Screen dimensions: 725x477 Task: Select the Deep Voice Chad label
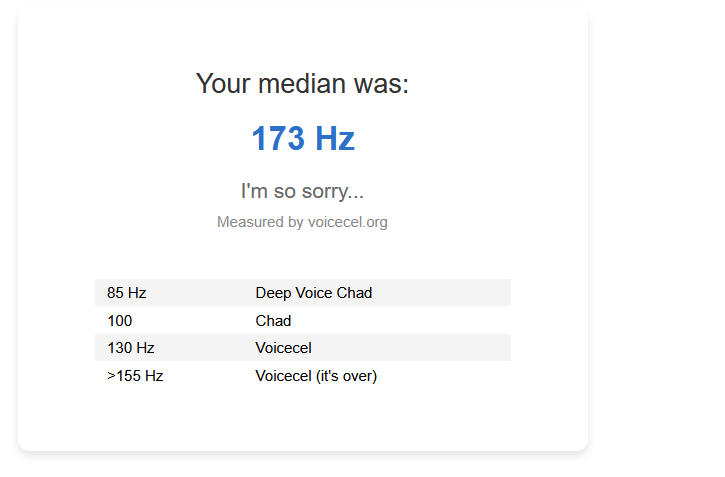point(314,293)
